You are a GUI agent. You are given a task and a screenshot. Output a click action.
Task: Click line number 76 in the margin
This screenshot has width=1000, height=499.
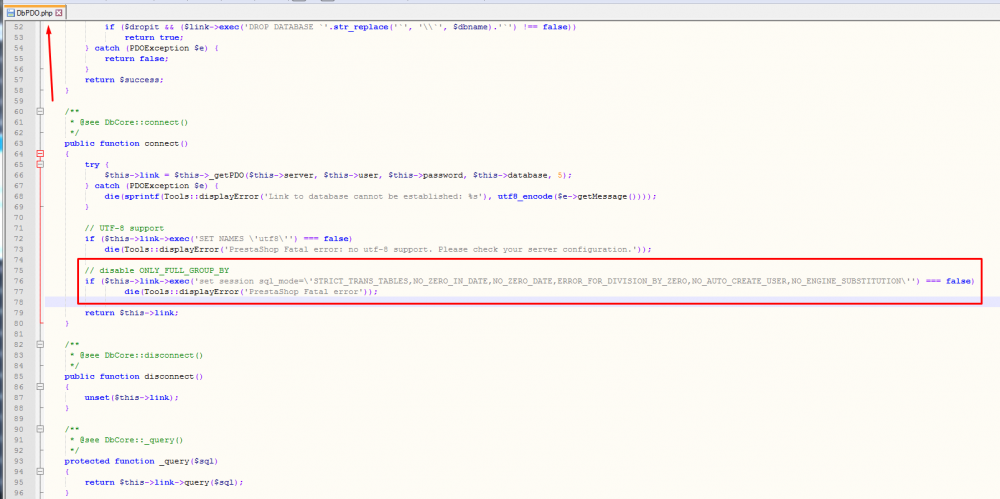pos(18,281)
